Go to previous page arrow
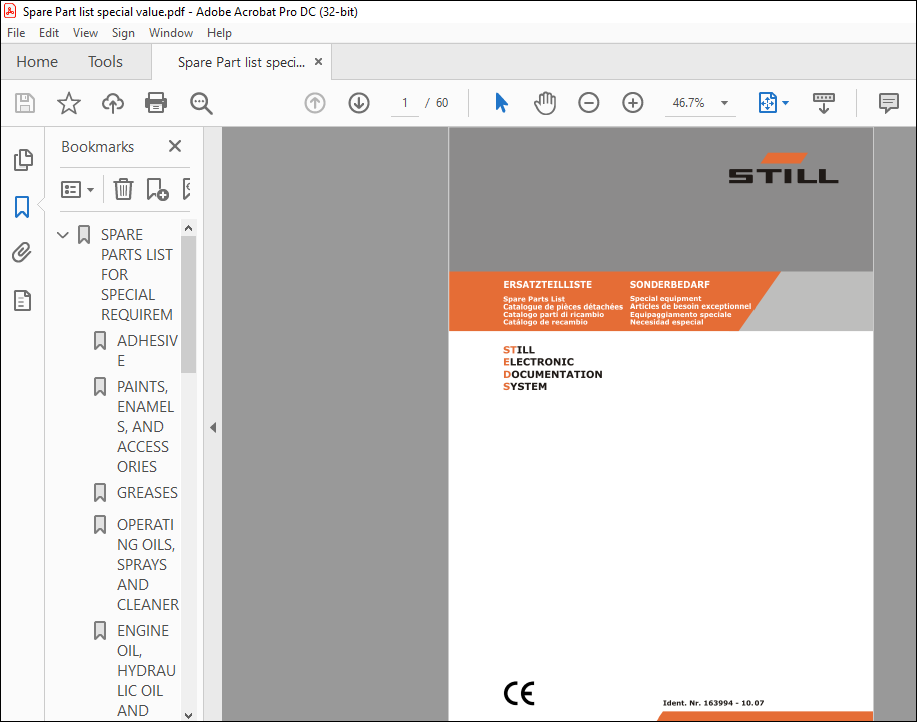 click(315, 103)
